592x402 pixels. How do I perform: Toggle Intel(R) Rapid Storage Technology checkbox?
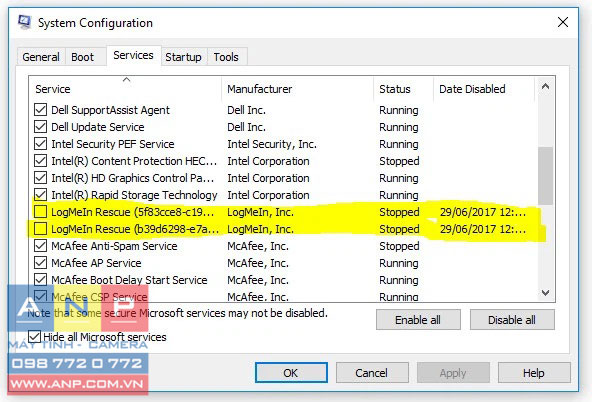(40, 195)
